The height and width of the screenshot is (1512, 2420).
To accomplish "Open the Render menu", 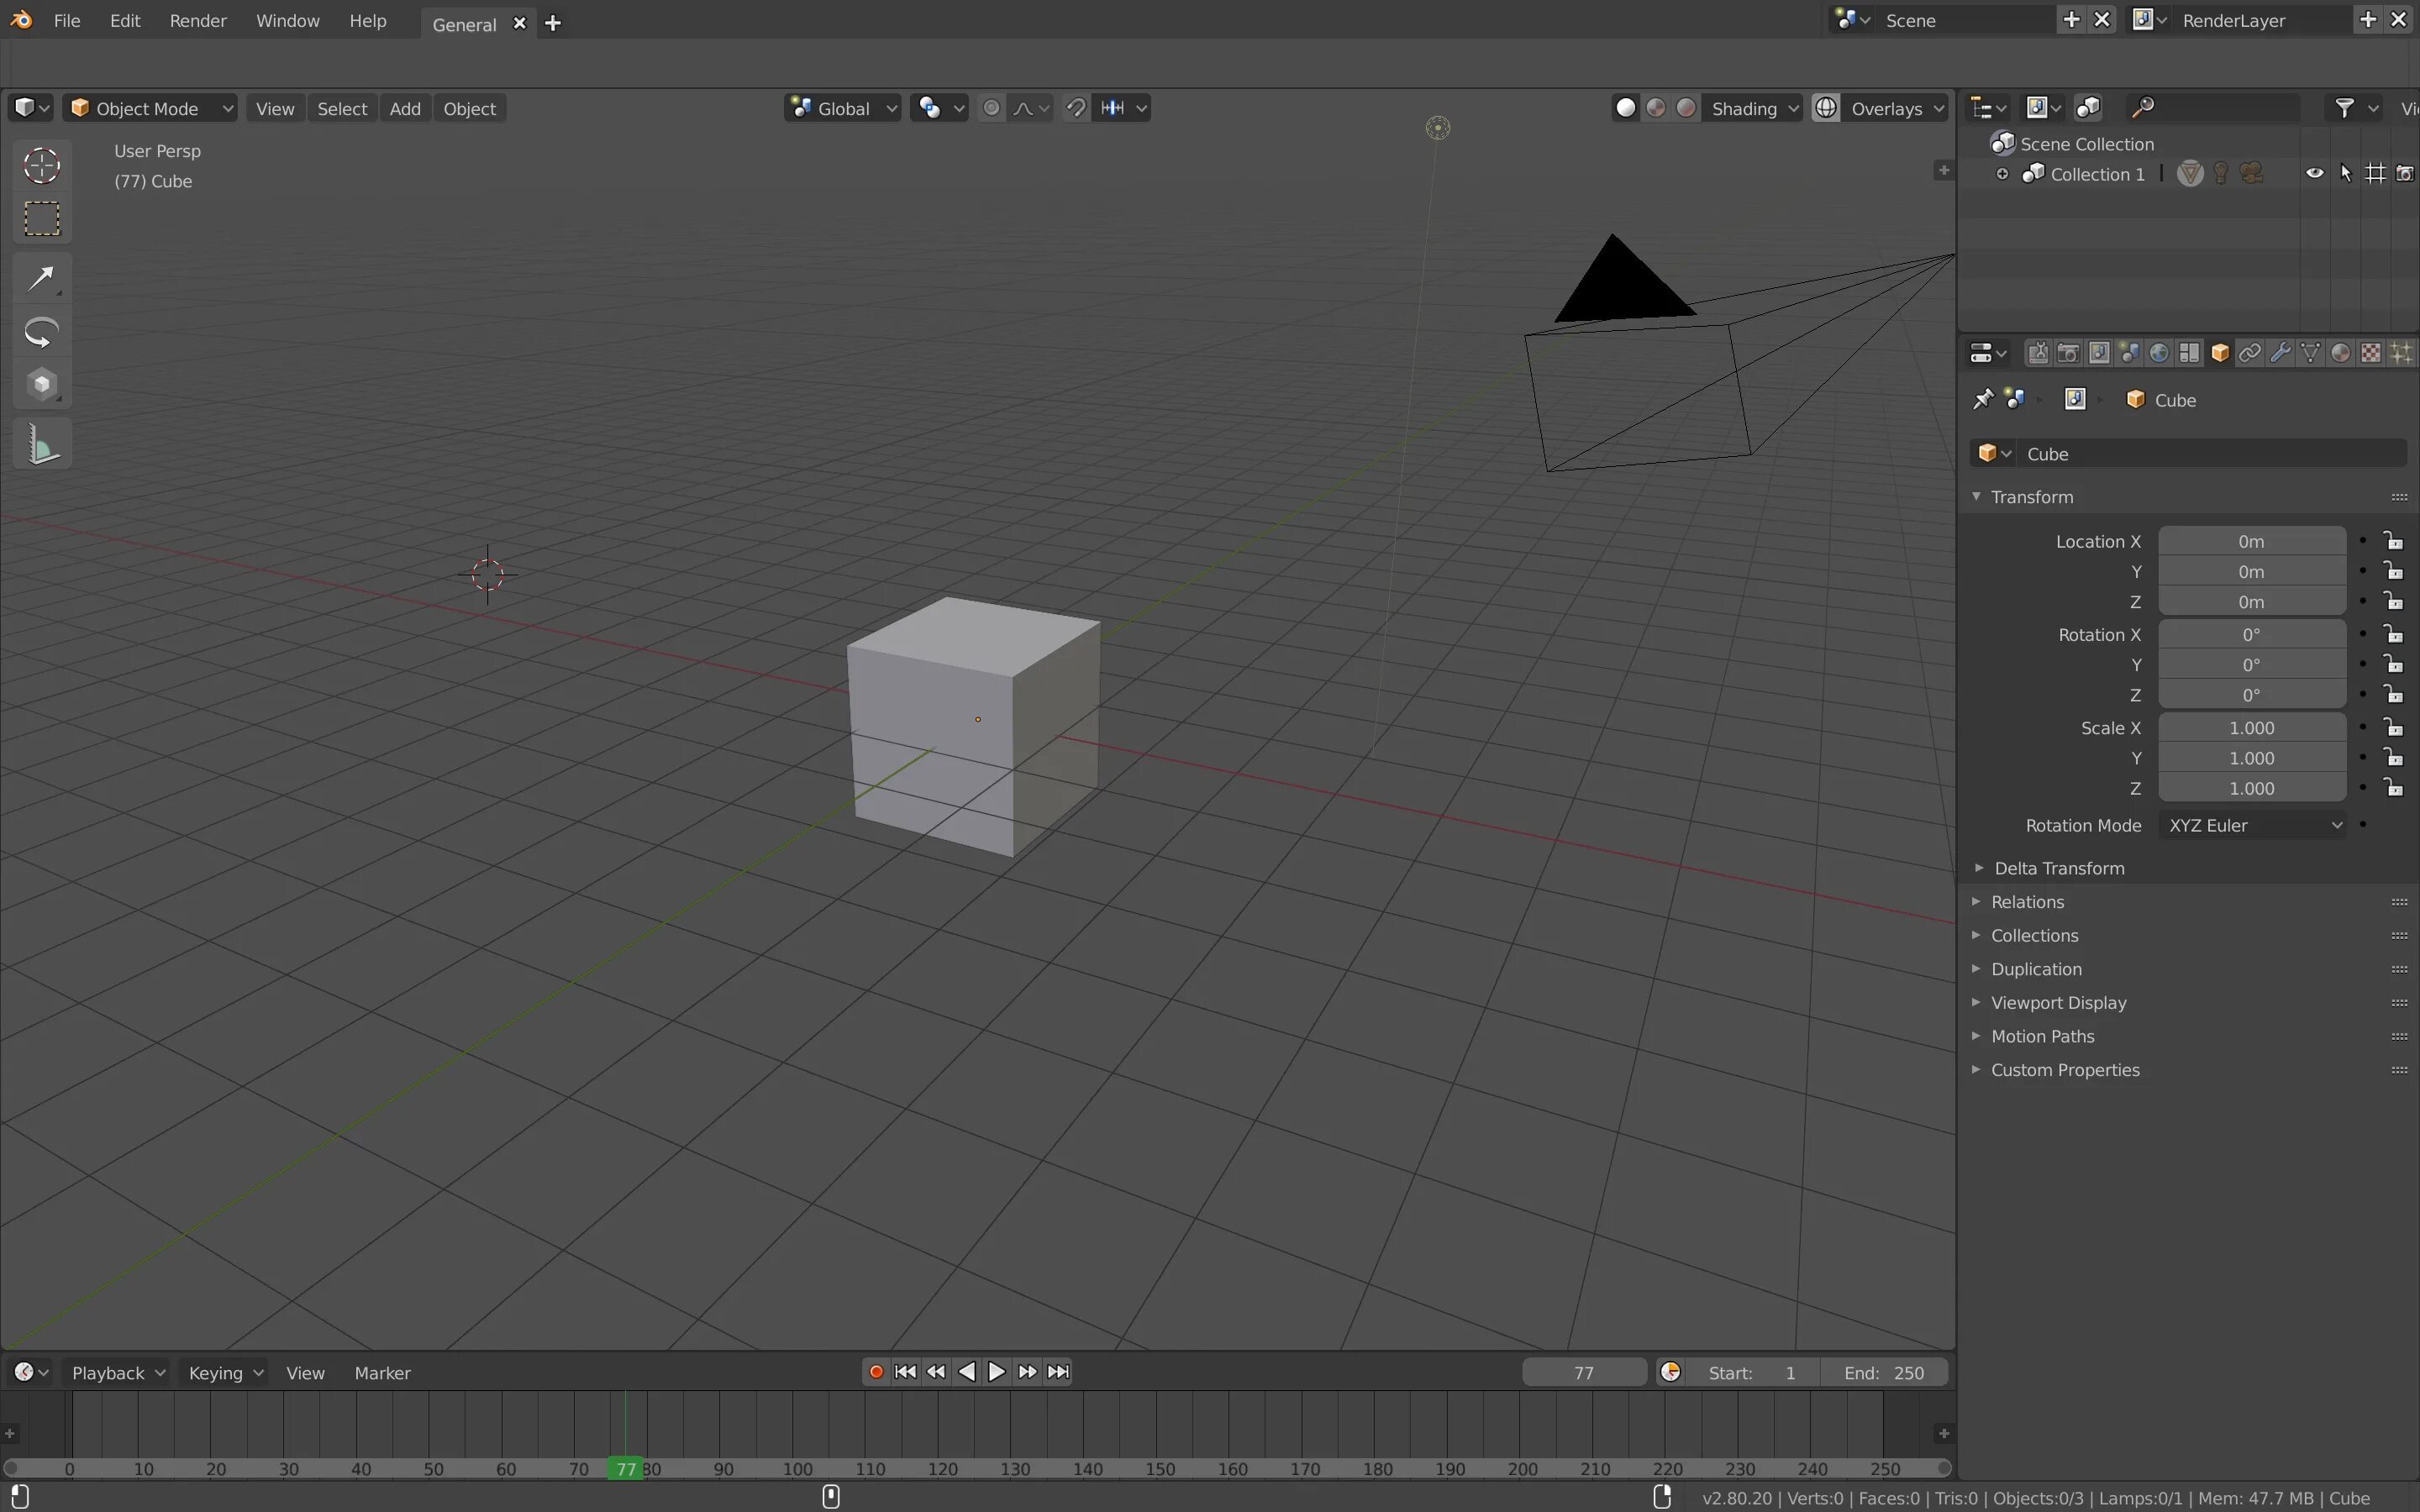I will point(198,21).
